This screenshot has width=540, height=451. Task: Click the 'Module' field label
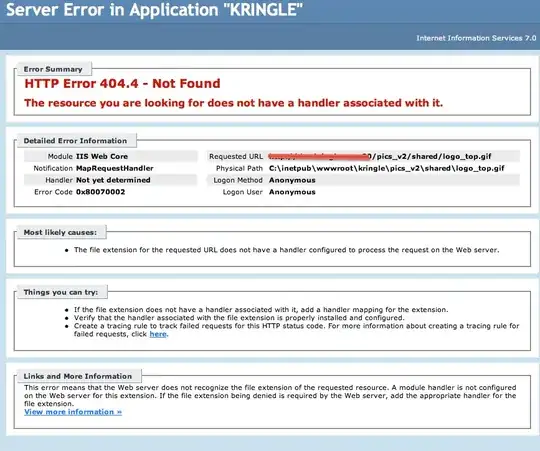[60, 156]
